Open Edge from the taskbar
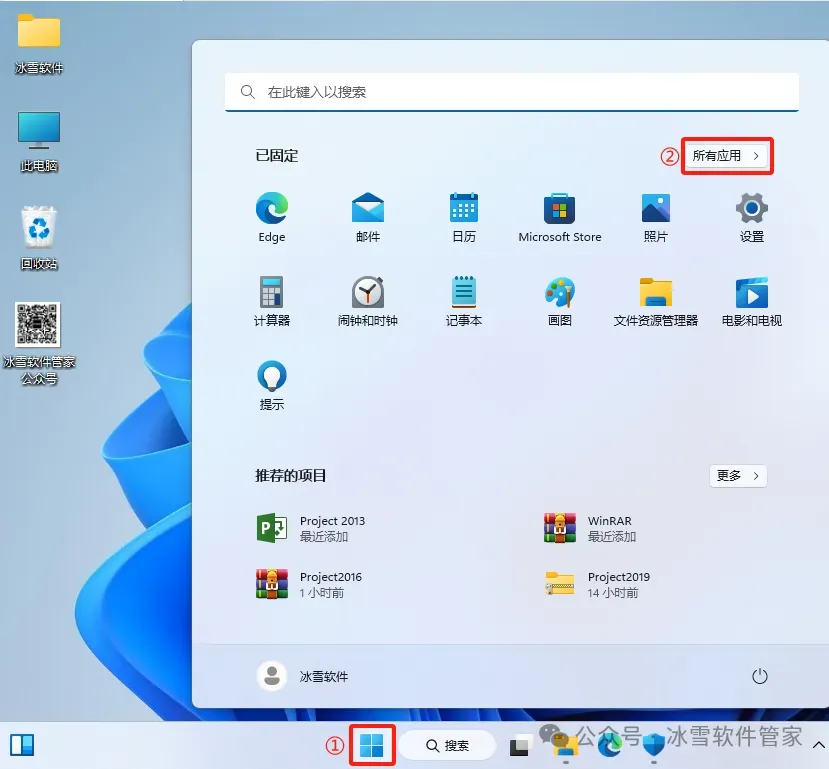Screen dimensions: 829x769 610,746
